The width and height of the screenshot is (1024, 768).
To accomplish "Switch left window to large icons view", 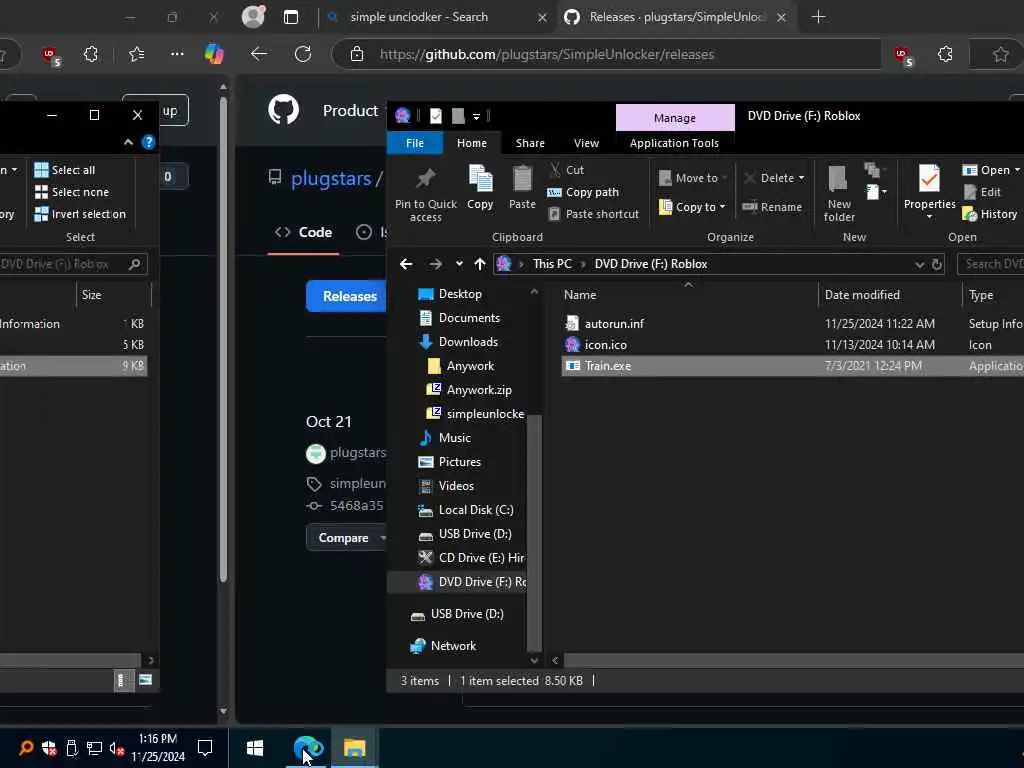I will 145,680.
